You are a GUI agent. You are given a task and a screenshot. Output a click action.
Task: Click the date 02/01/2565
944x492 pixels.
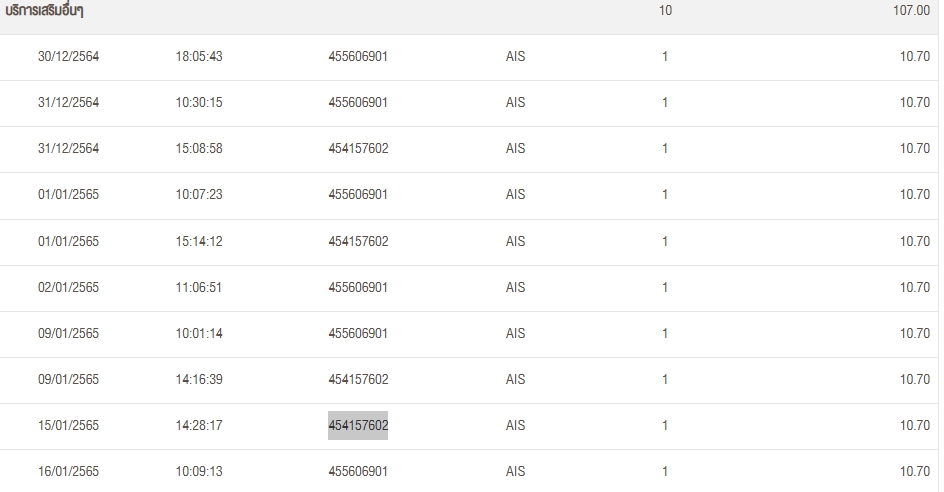[x=69, y=287]
